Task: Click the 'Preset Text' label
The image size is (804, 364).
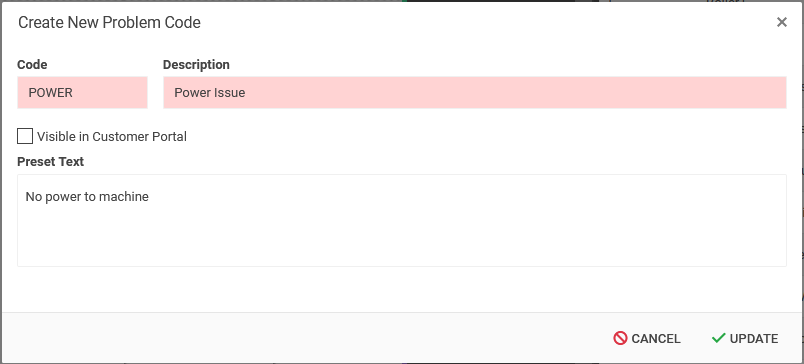Action: (x=51, y=161)
